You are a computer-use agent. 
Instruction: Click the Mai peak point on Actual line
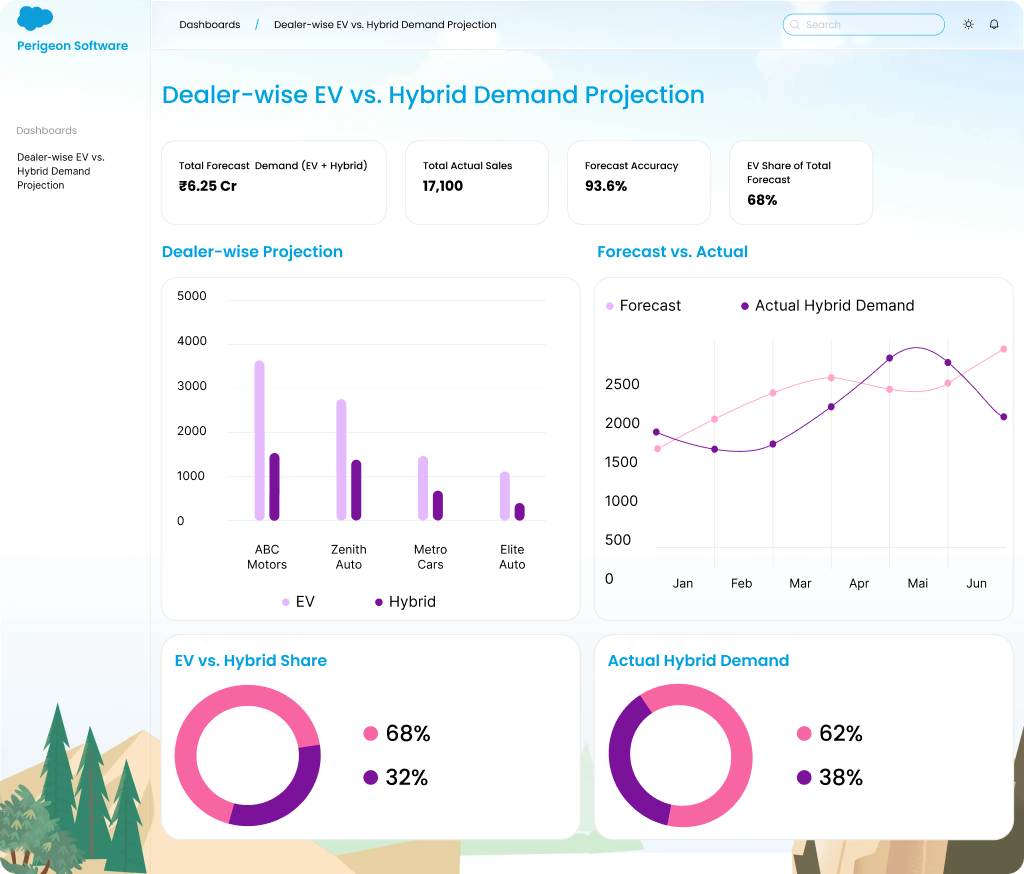pyautogui.click(x=890, y=358)
